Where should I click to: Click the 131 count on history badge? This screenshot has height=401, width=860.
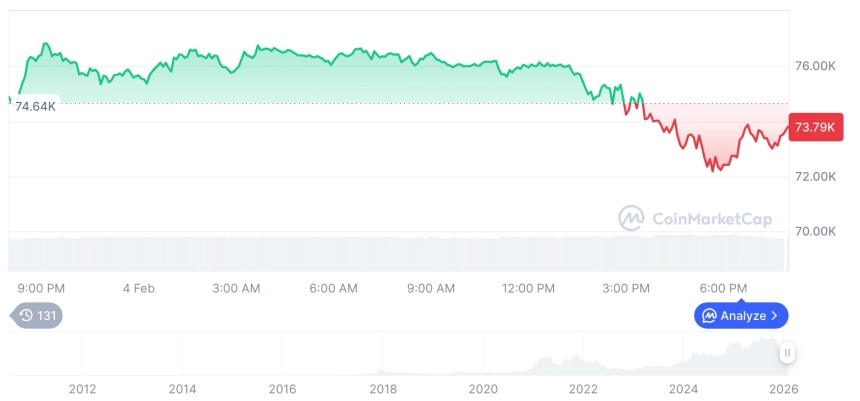[x=47, y=316]
